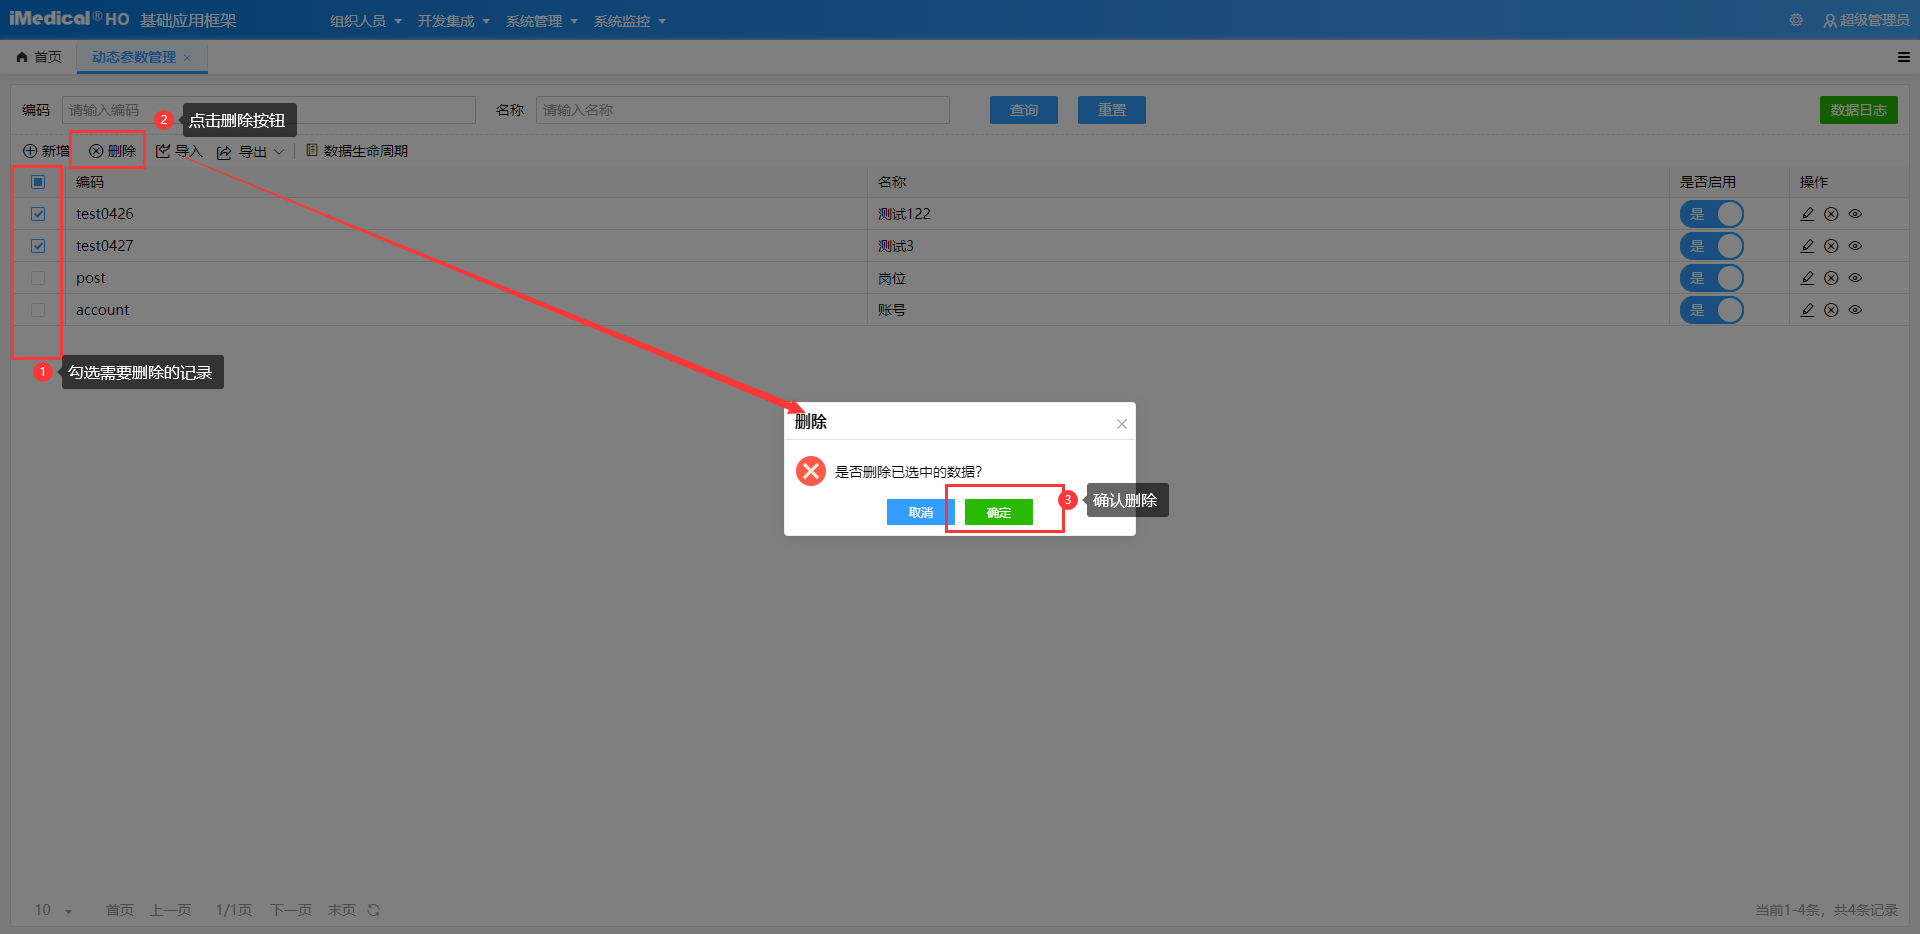Screen dimensions: 1920x934
Task: Click the settings gear icon in header
Action: (x=1796, y=20)
